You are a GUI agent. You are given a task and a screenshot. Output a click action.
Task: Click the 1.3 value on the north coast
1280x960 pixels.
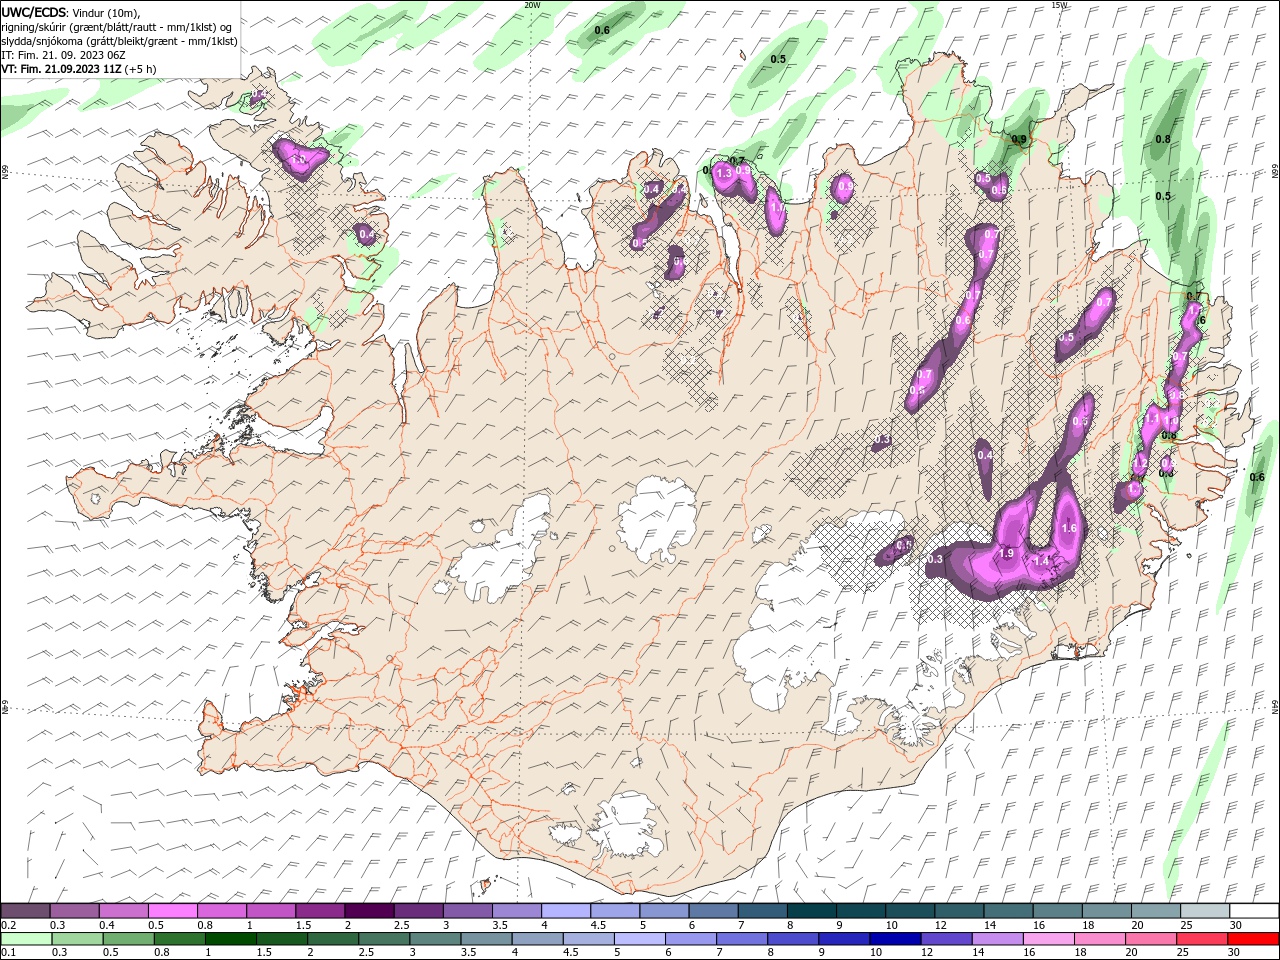coord(724,174)
